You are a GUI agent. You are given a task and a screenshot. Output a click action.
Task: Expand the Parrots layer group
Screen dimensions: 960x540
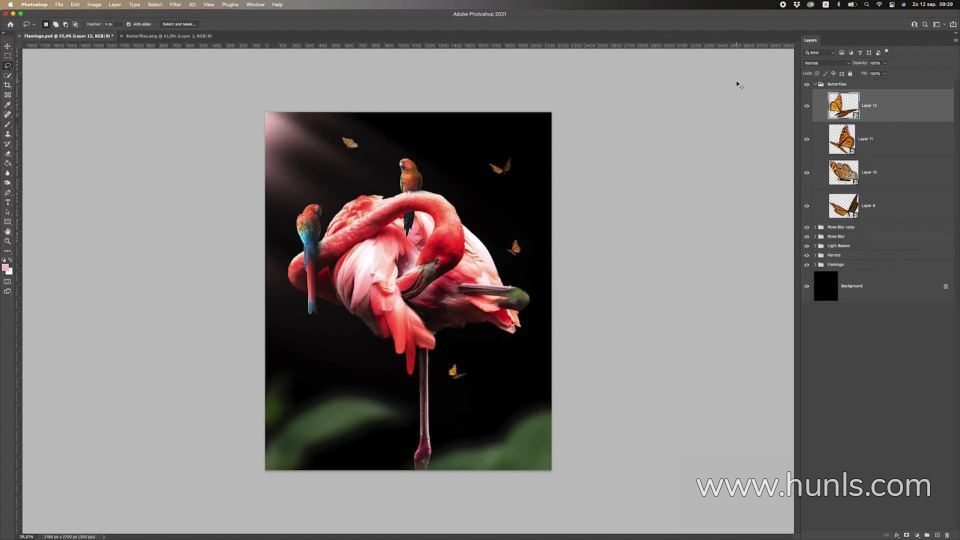815,255
